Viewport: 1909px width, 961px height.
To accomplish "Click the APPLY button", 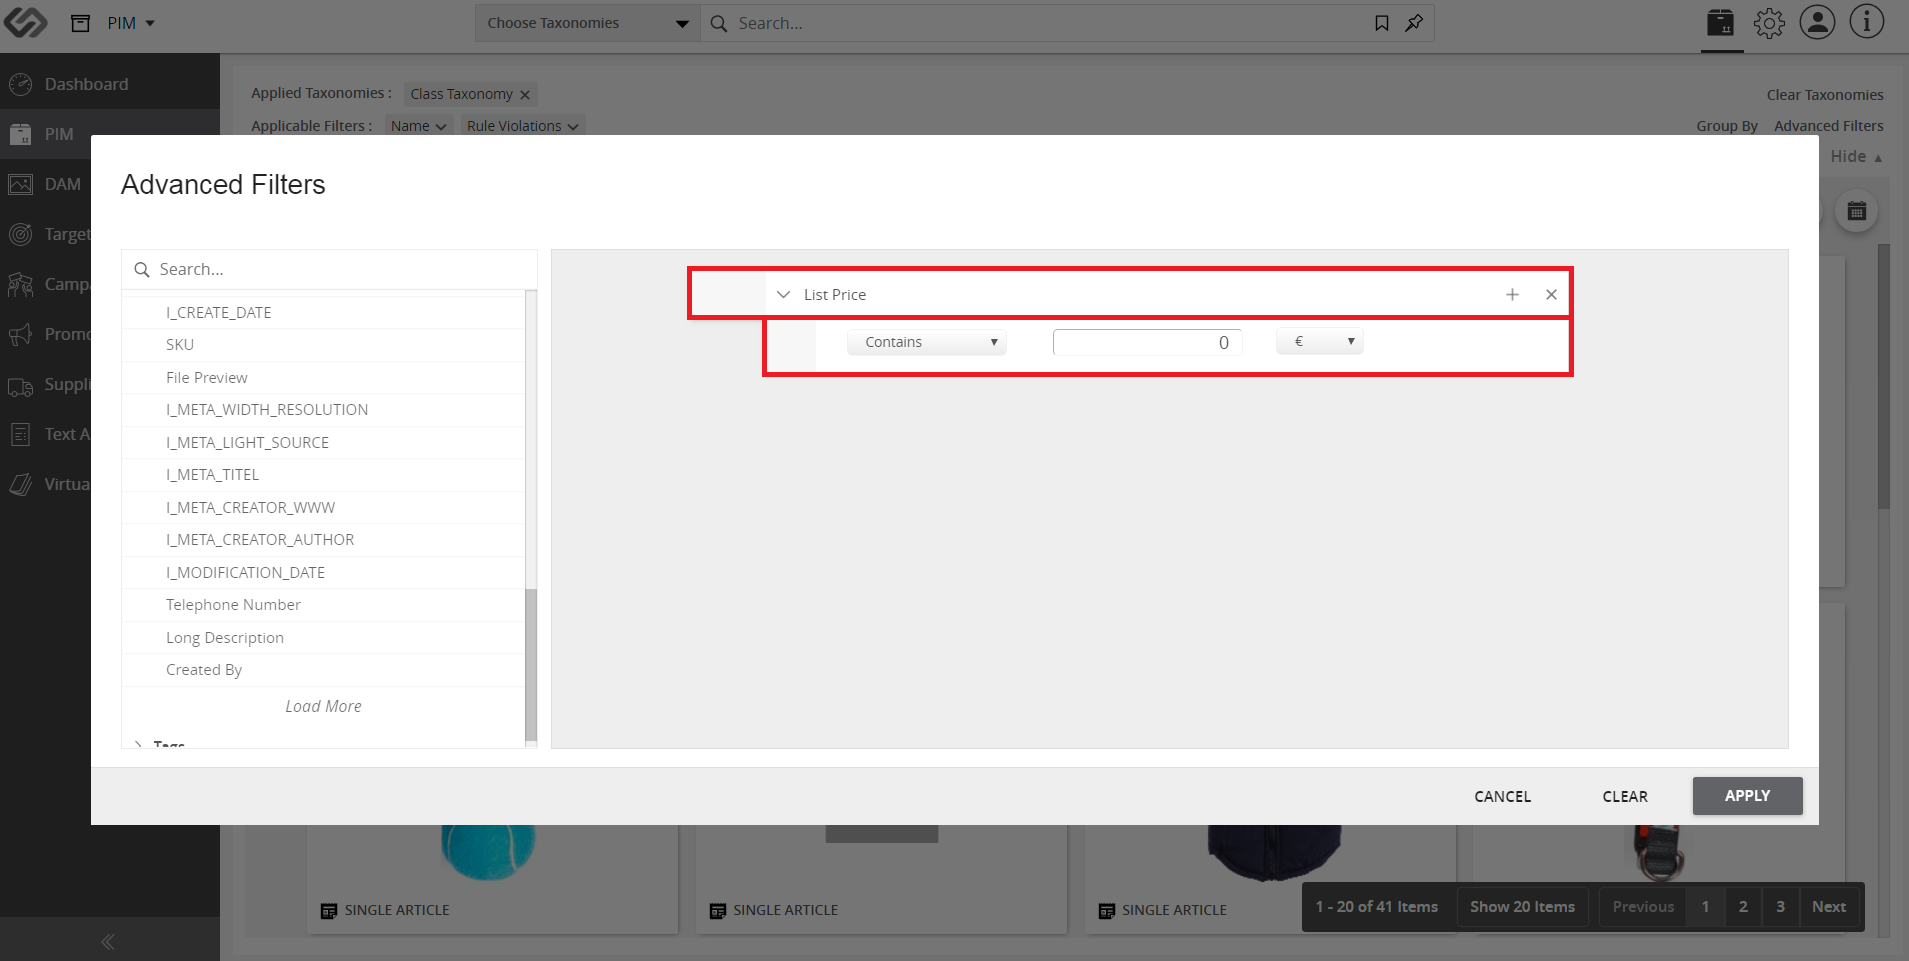I will [1747, 796].
